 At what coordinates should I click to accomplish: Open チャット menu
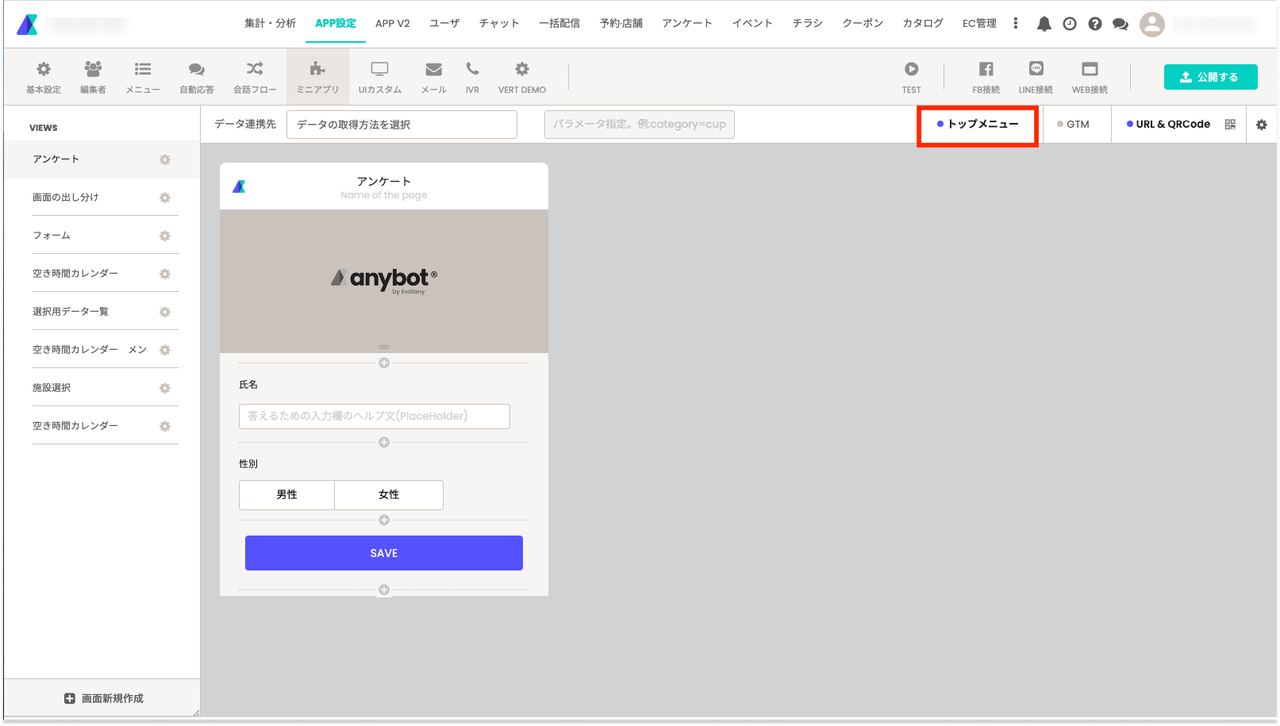[x=499, y=23]
